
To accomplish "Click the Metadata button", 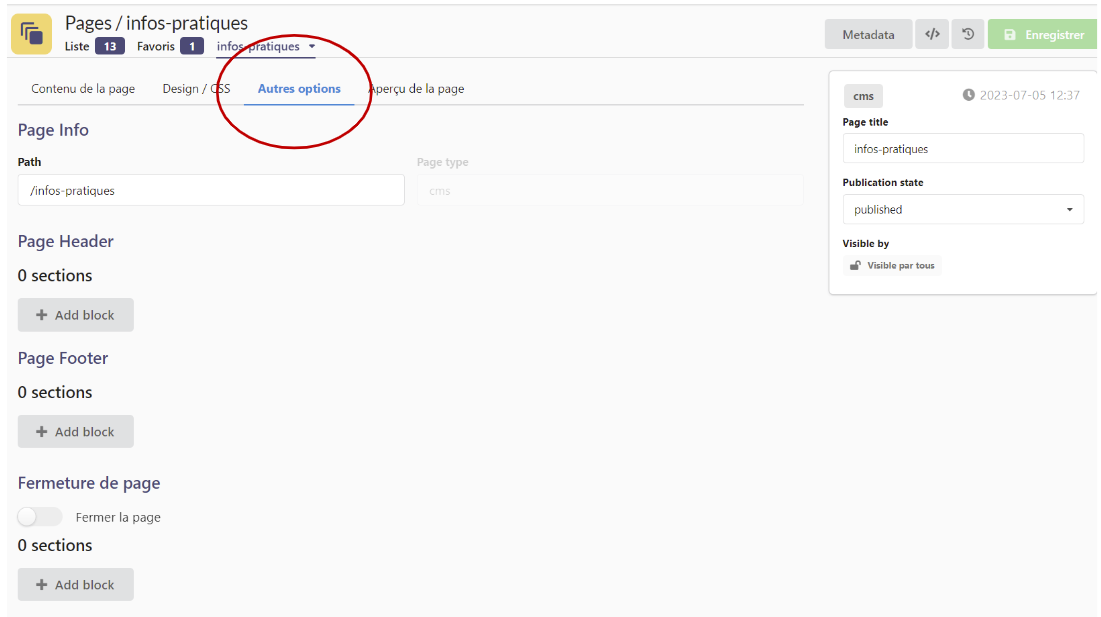I will pos(868,35).
